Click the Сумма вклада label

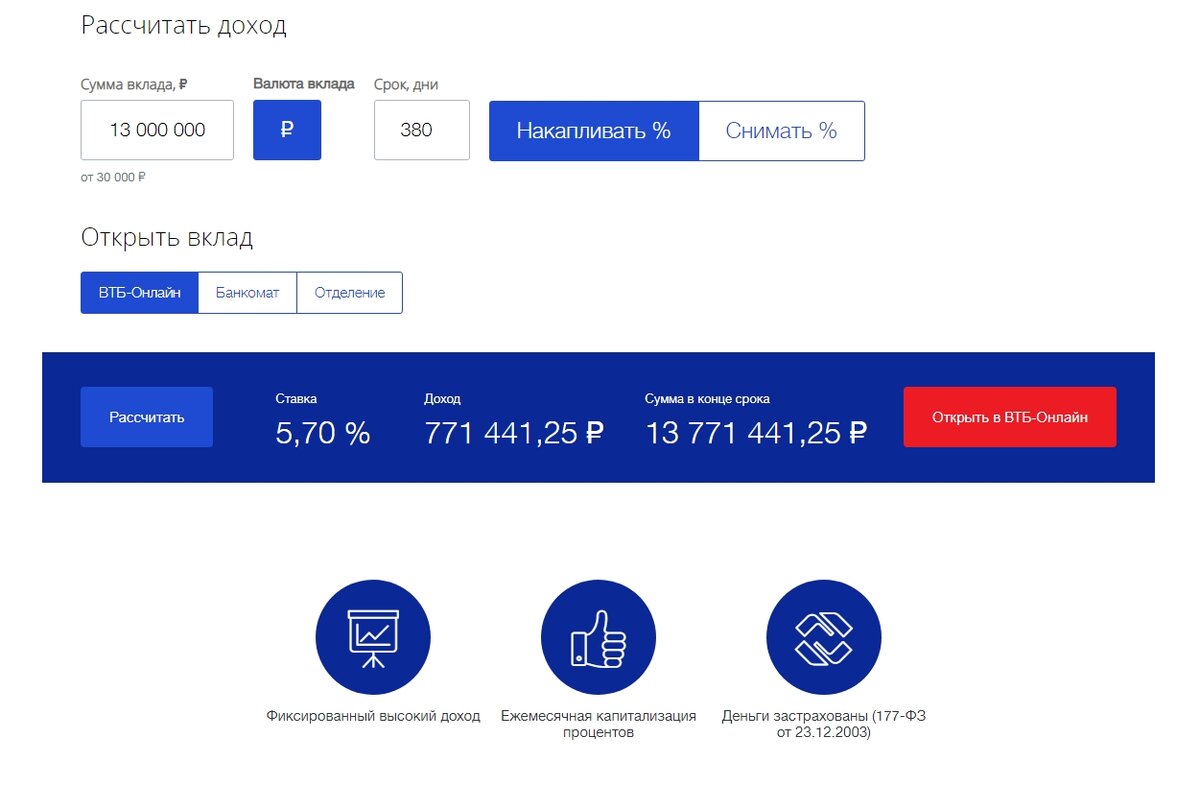tap(134, 85)
